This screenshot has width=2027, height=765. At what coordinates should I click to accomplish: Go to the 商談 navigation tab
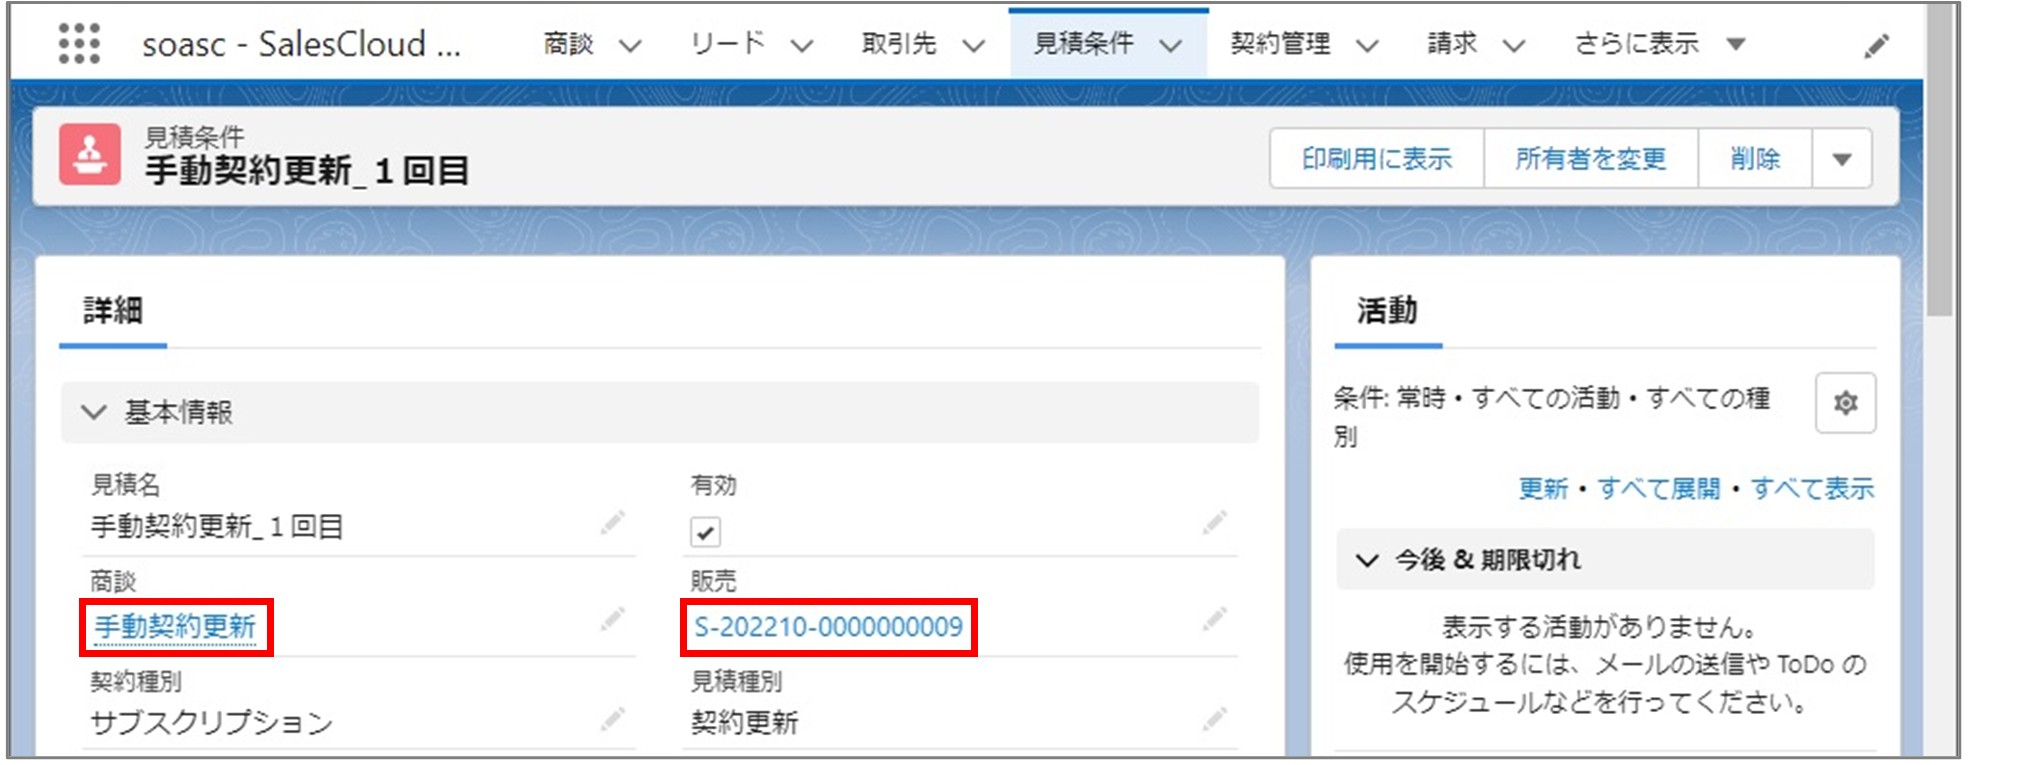point(569,44)
